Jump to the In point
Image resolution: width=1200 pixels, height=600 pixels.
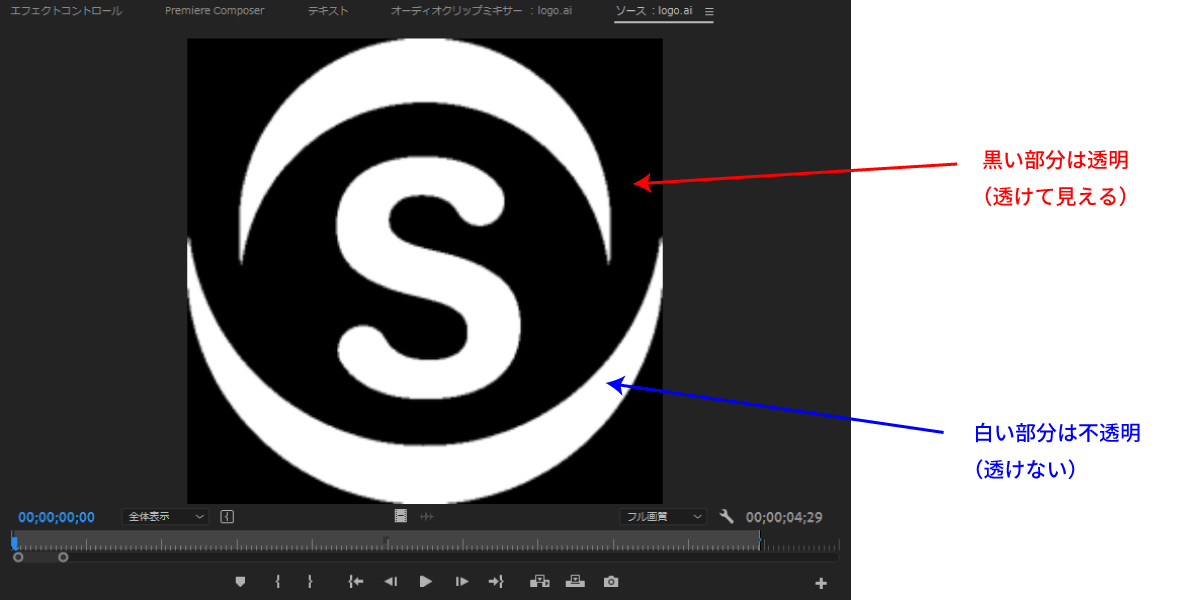(x=354, y=581)
